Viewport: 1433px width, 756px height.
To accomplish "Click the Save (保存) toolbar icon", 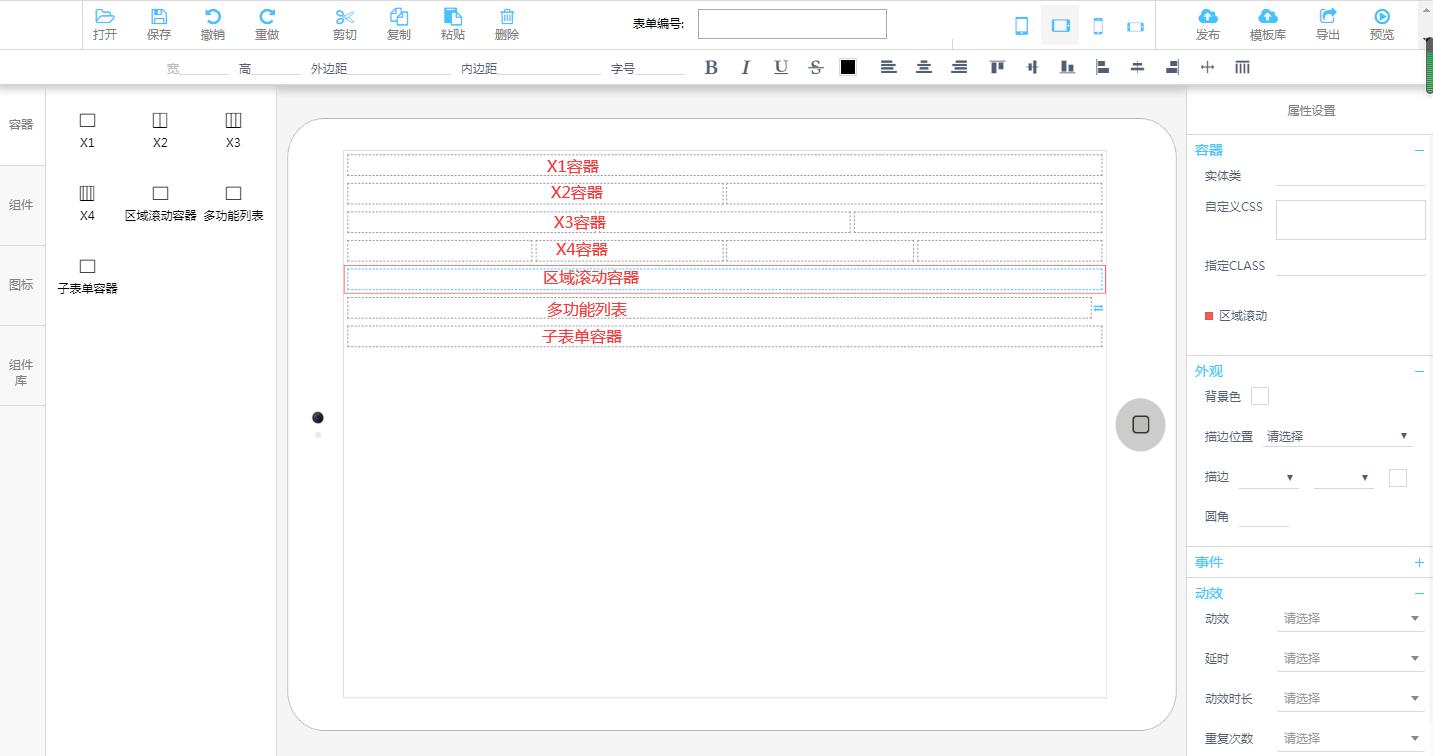I will pyautogui.click(x=158, y=17).
